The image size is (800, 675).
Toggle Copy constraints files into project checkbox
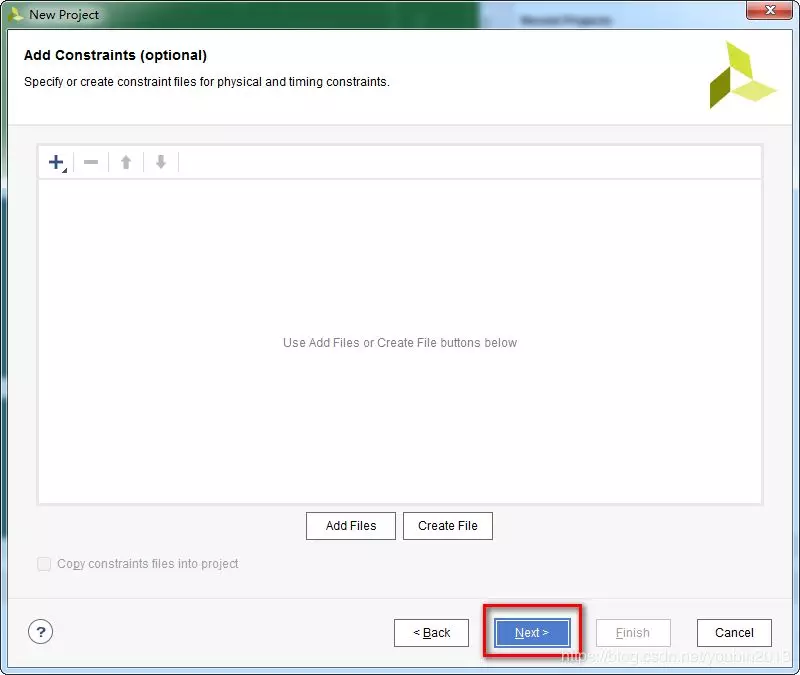tap(44, 564)
